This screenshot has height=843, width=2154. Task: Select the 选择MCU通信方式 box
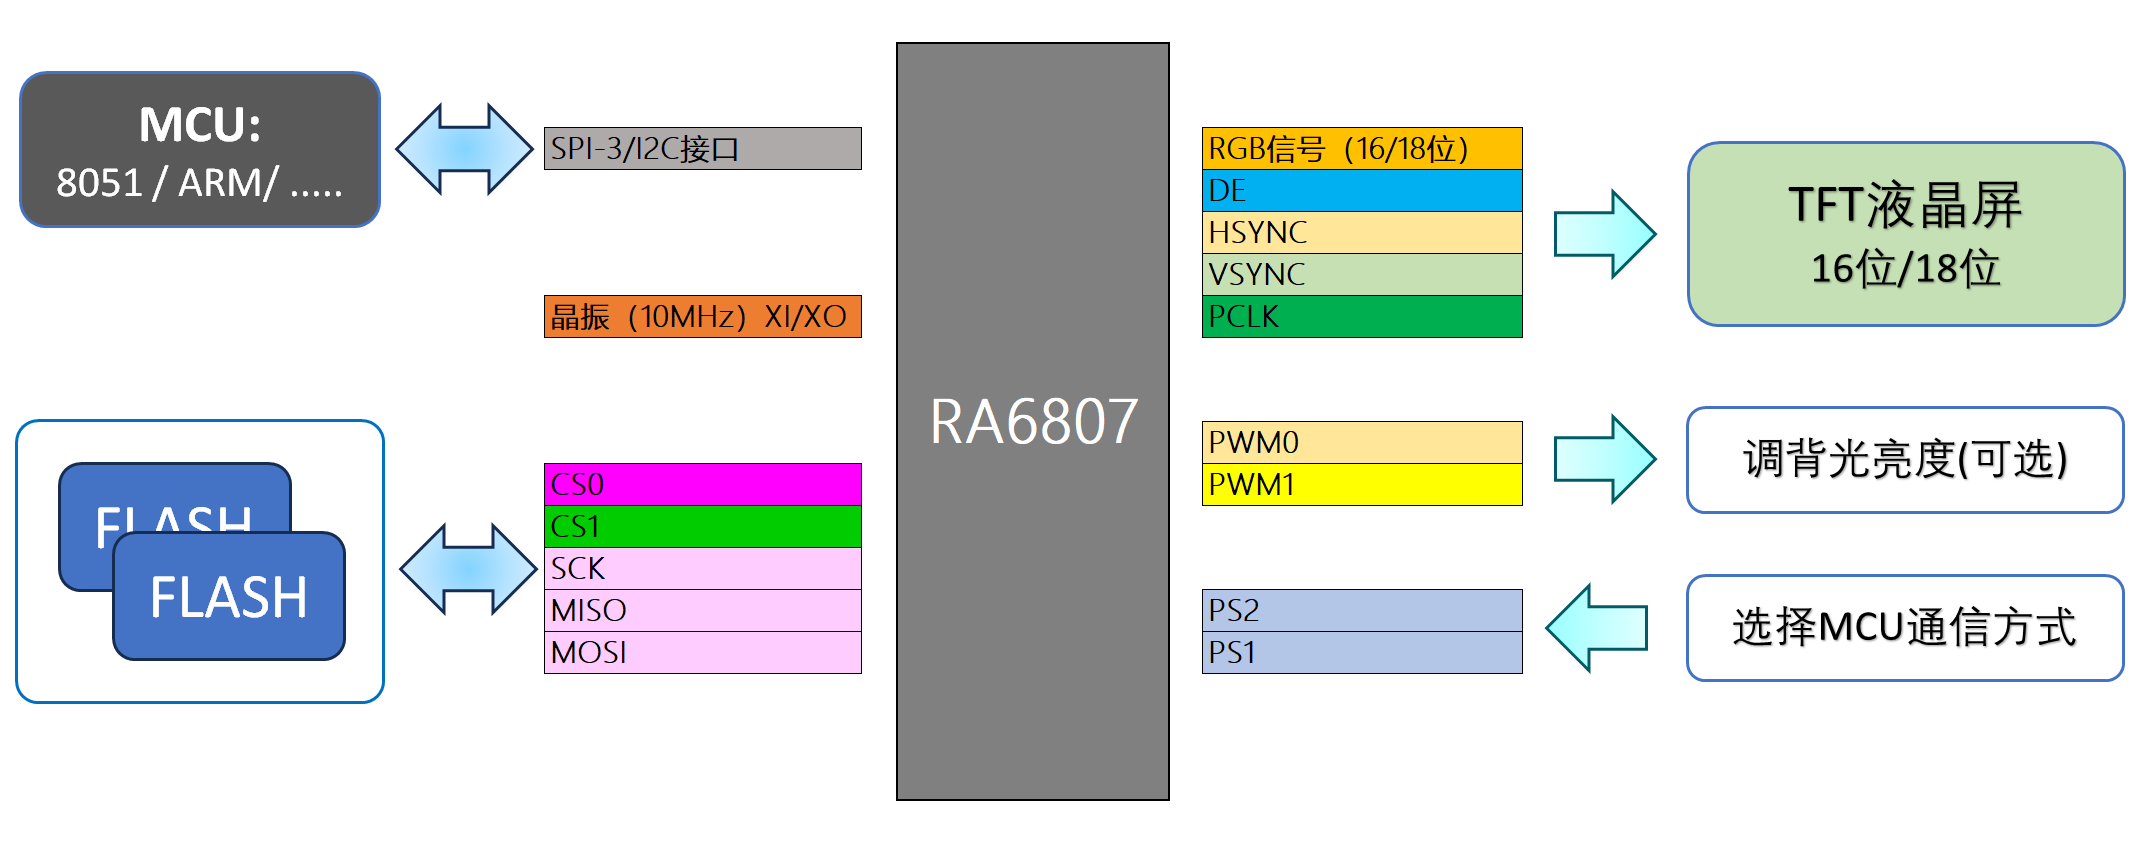coord(1905,628)
